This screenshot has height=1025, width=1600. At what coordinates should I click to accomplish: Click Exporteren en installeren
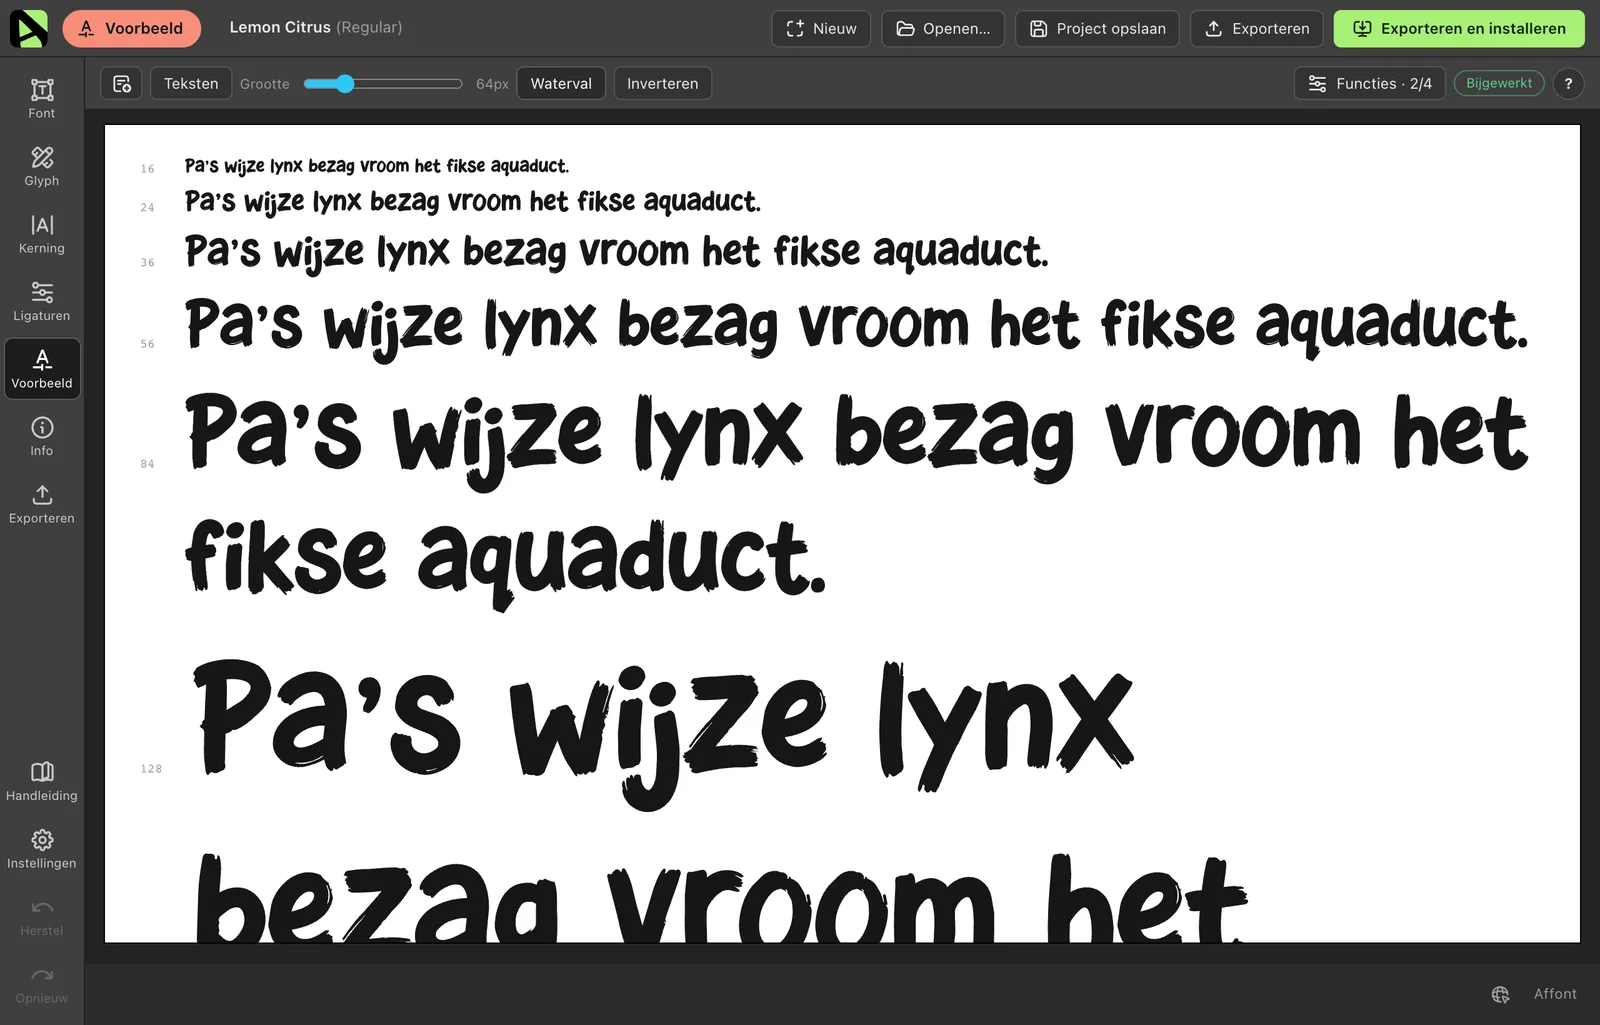point(1459,28)
